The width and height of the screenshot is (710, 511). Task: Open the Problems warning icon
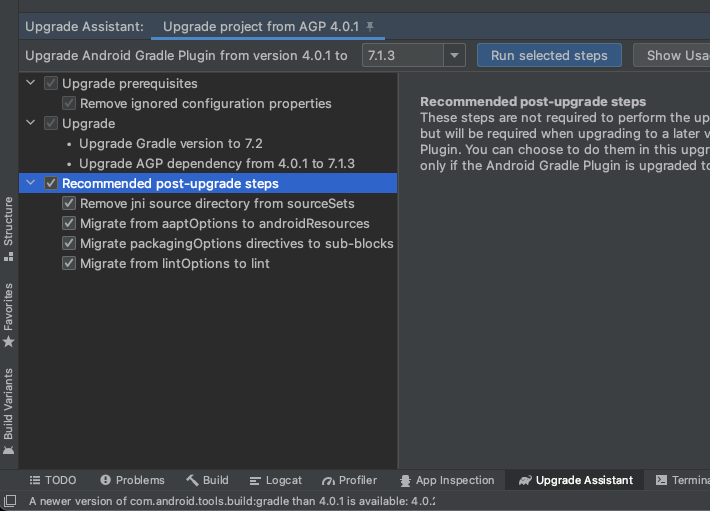[106, 480]
